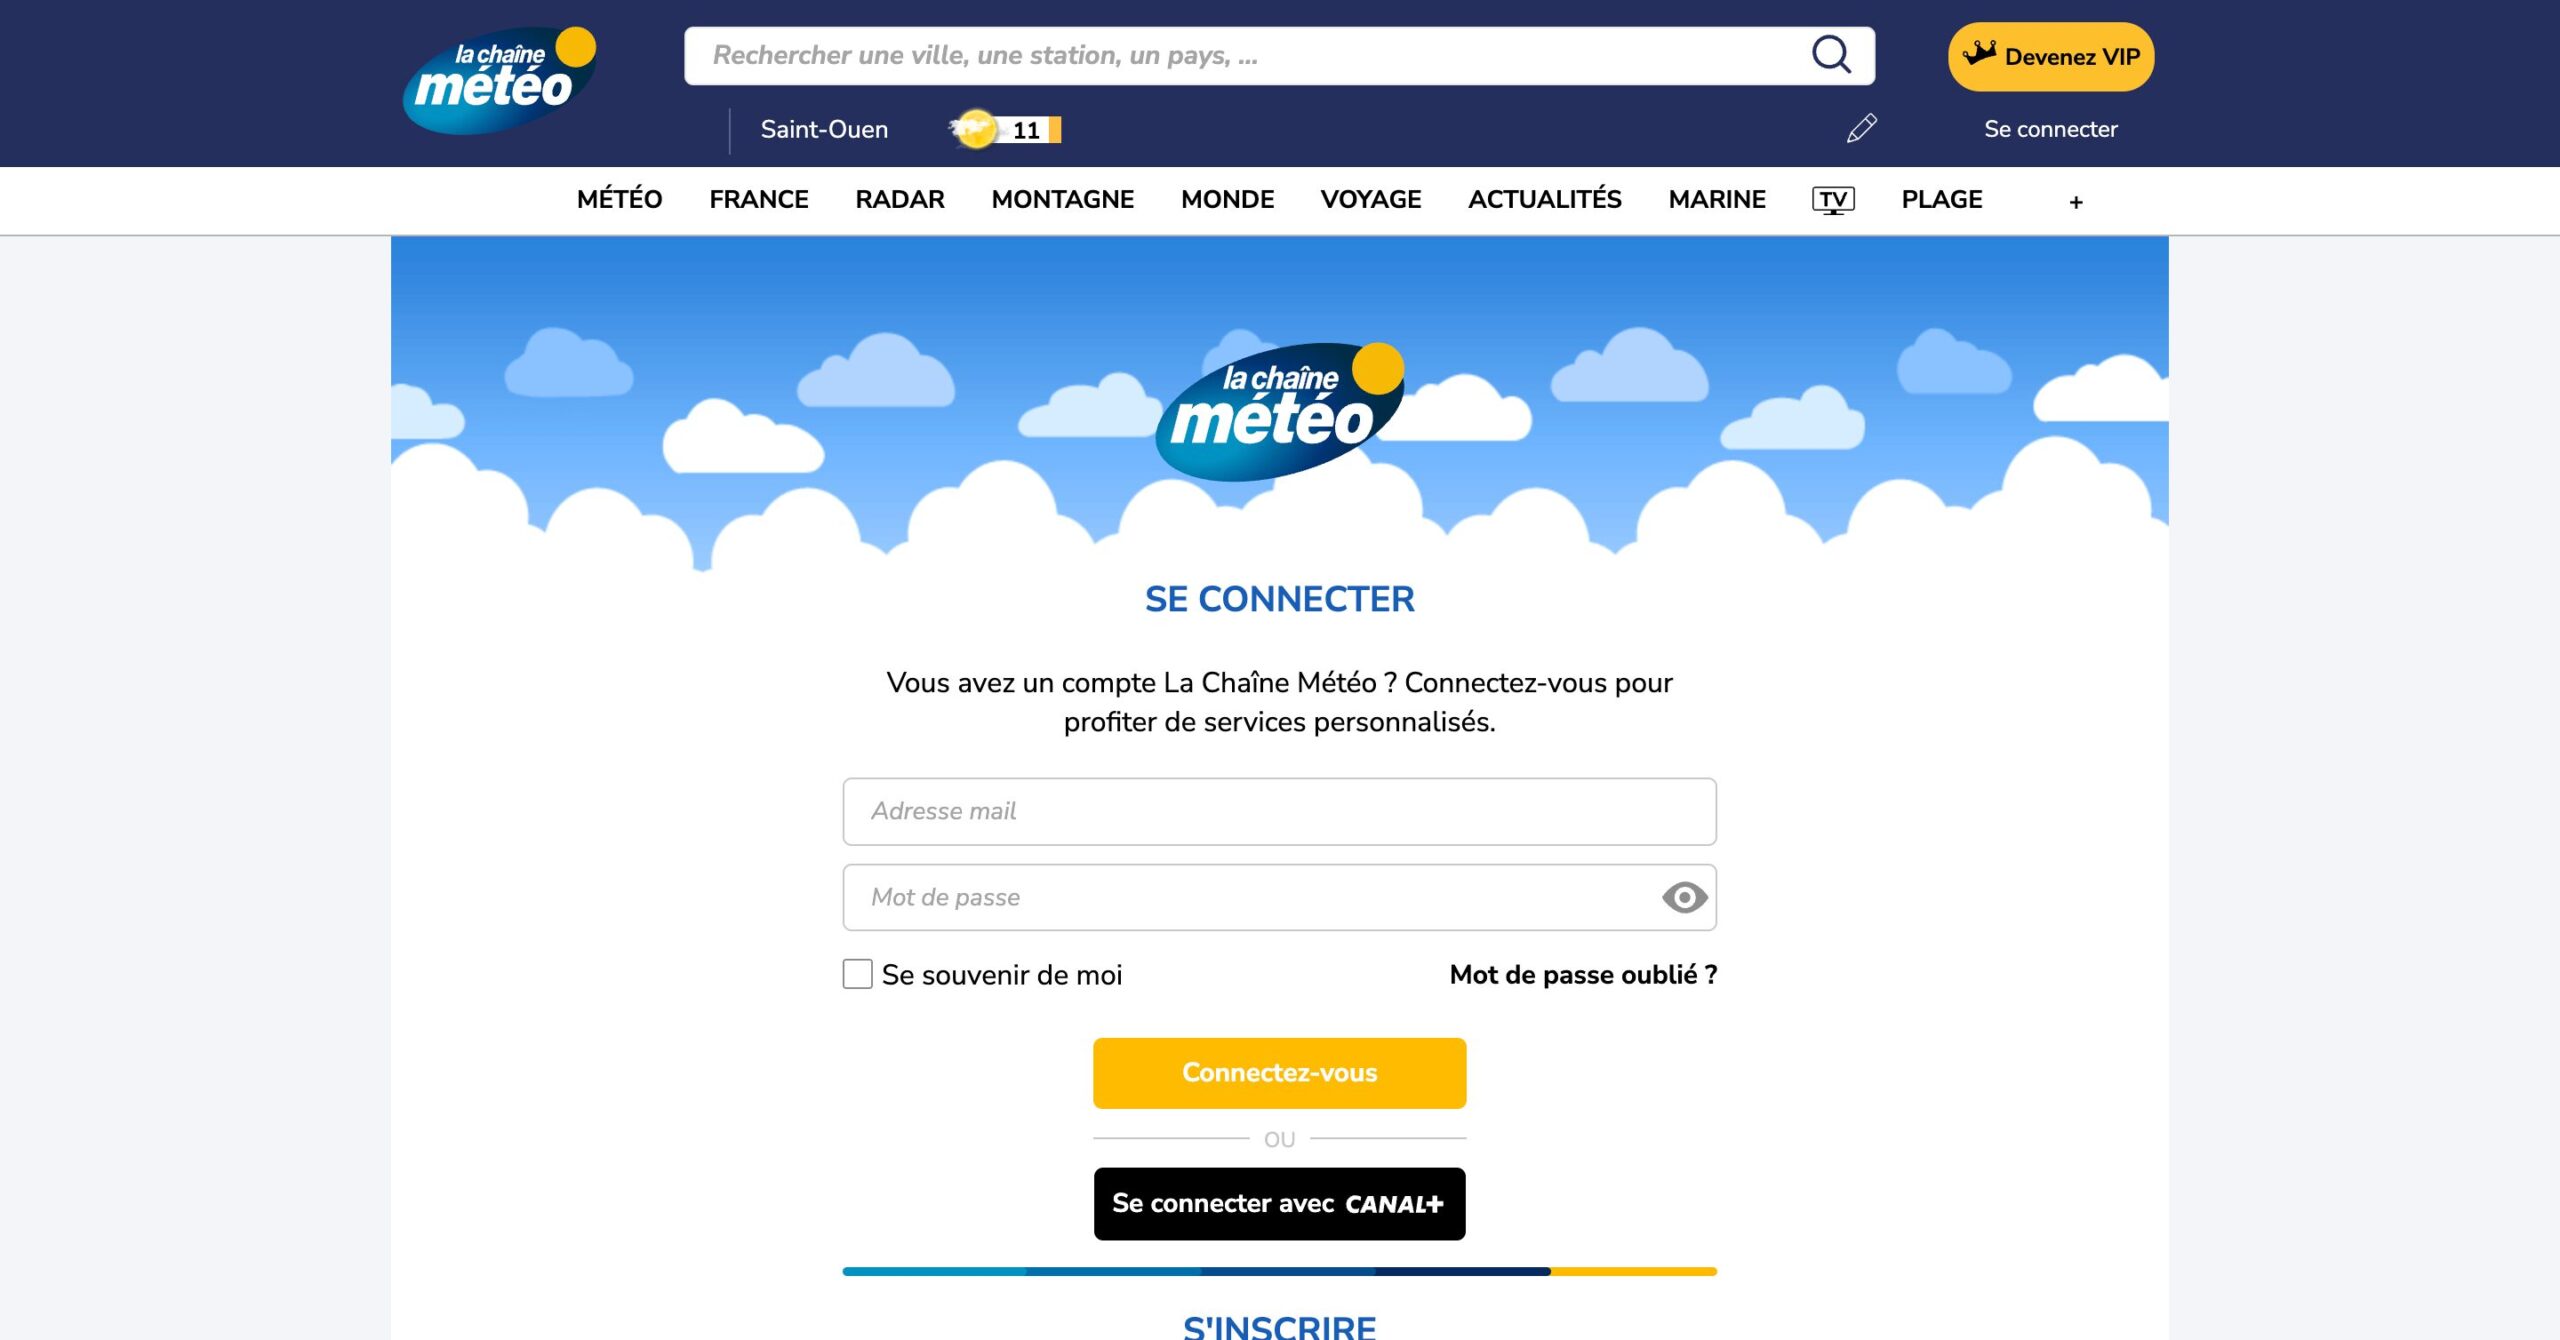Open the TV icon in navigation
Image resolution: width=2560 pixels, height=1340 pixels.
coord(1833,200)
